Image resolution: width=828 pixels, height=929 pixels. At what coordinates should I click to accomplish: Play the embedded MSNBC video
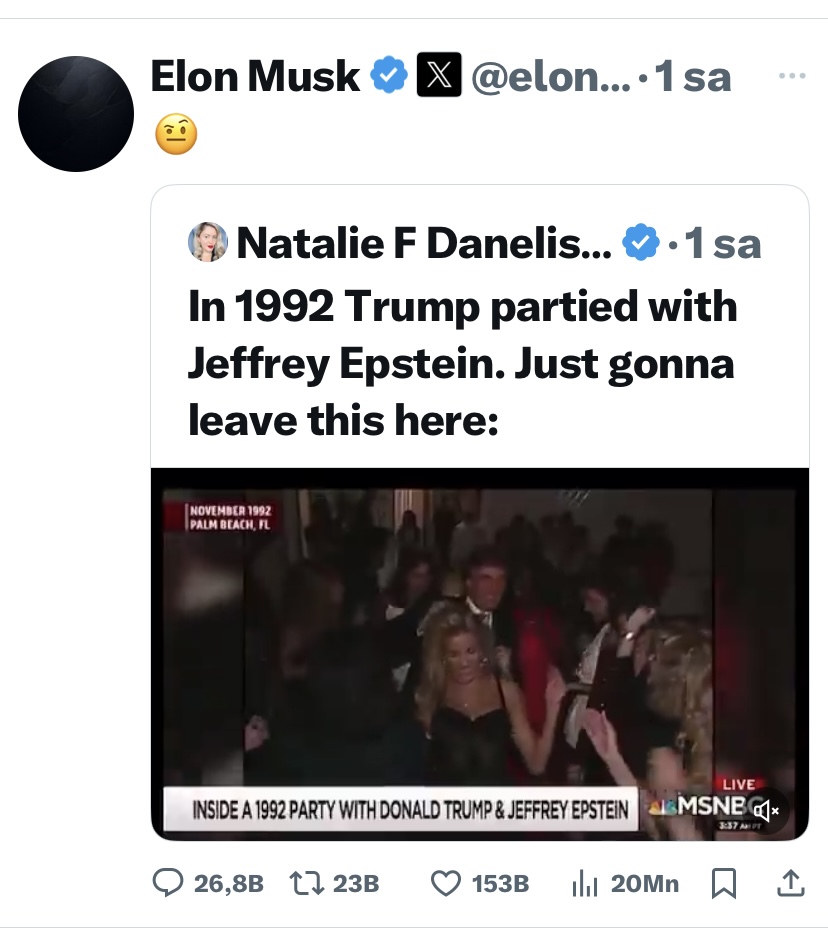478,655
